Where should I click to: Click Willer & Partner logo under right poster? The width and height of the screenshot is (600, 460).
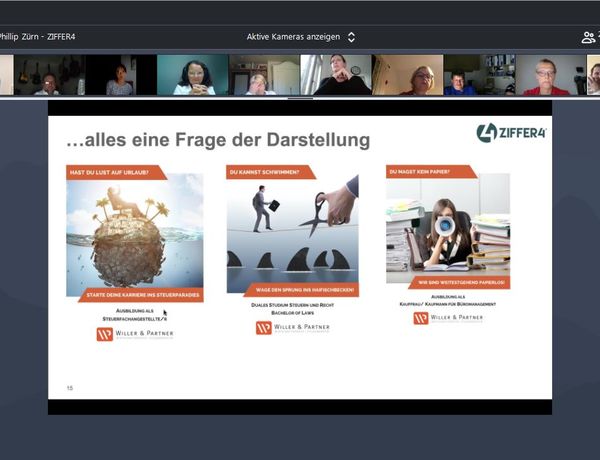[449, 318]
